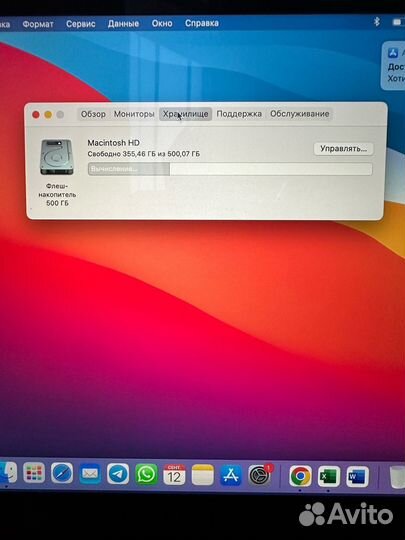Open Launchpad from the Dock
The width and height of the screenshot is (405, 540).
[x=34, y=472]
